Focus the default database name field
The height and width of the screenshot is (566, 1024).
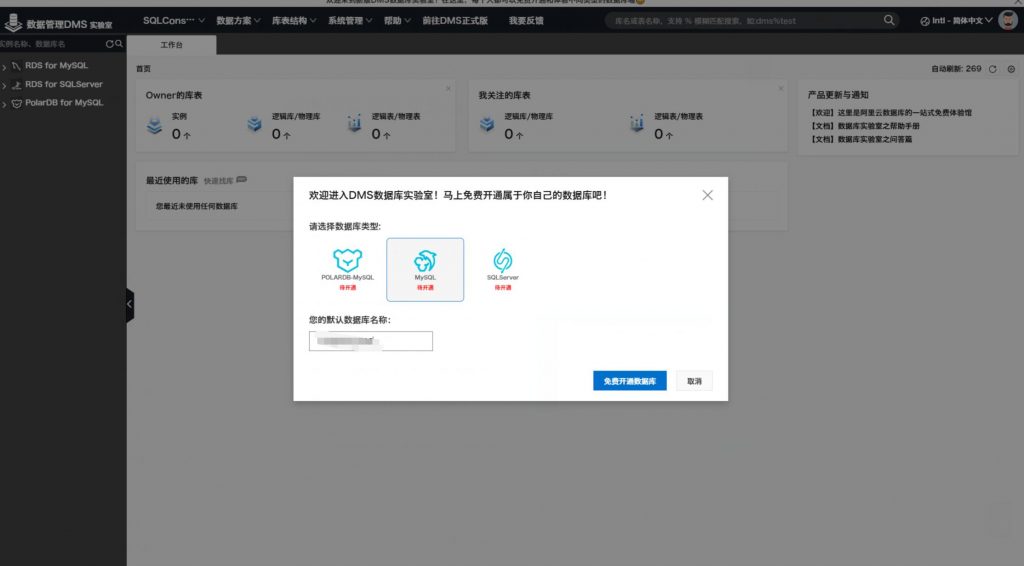[x=370, y=341]
